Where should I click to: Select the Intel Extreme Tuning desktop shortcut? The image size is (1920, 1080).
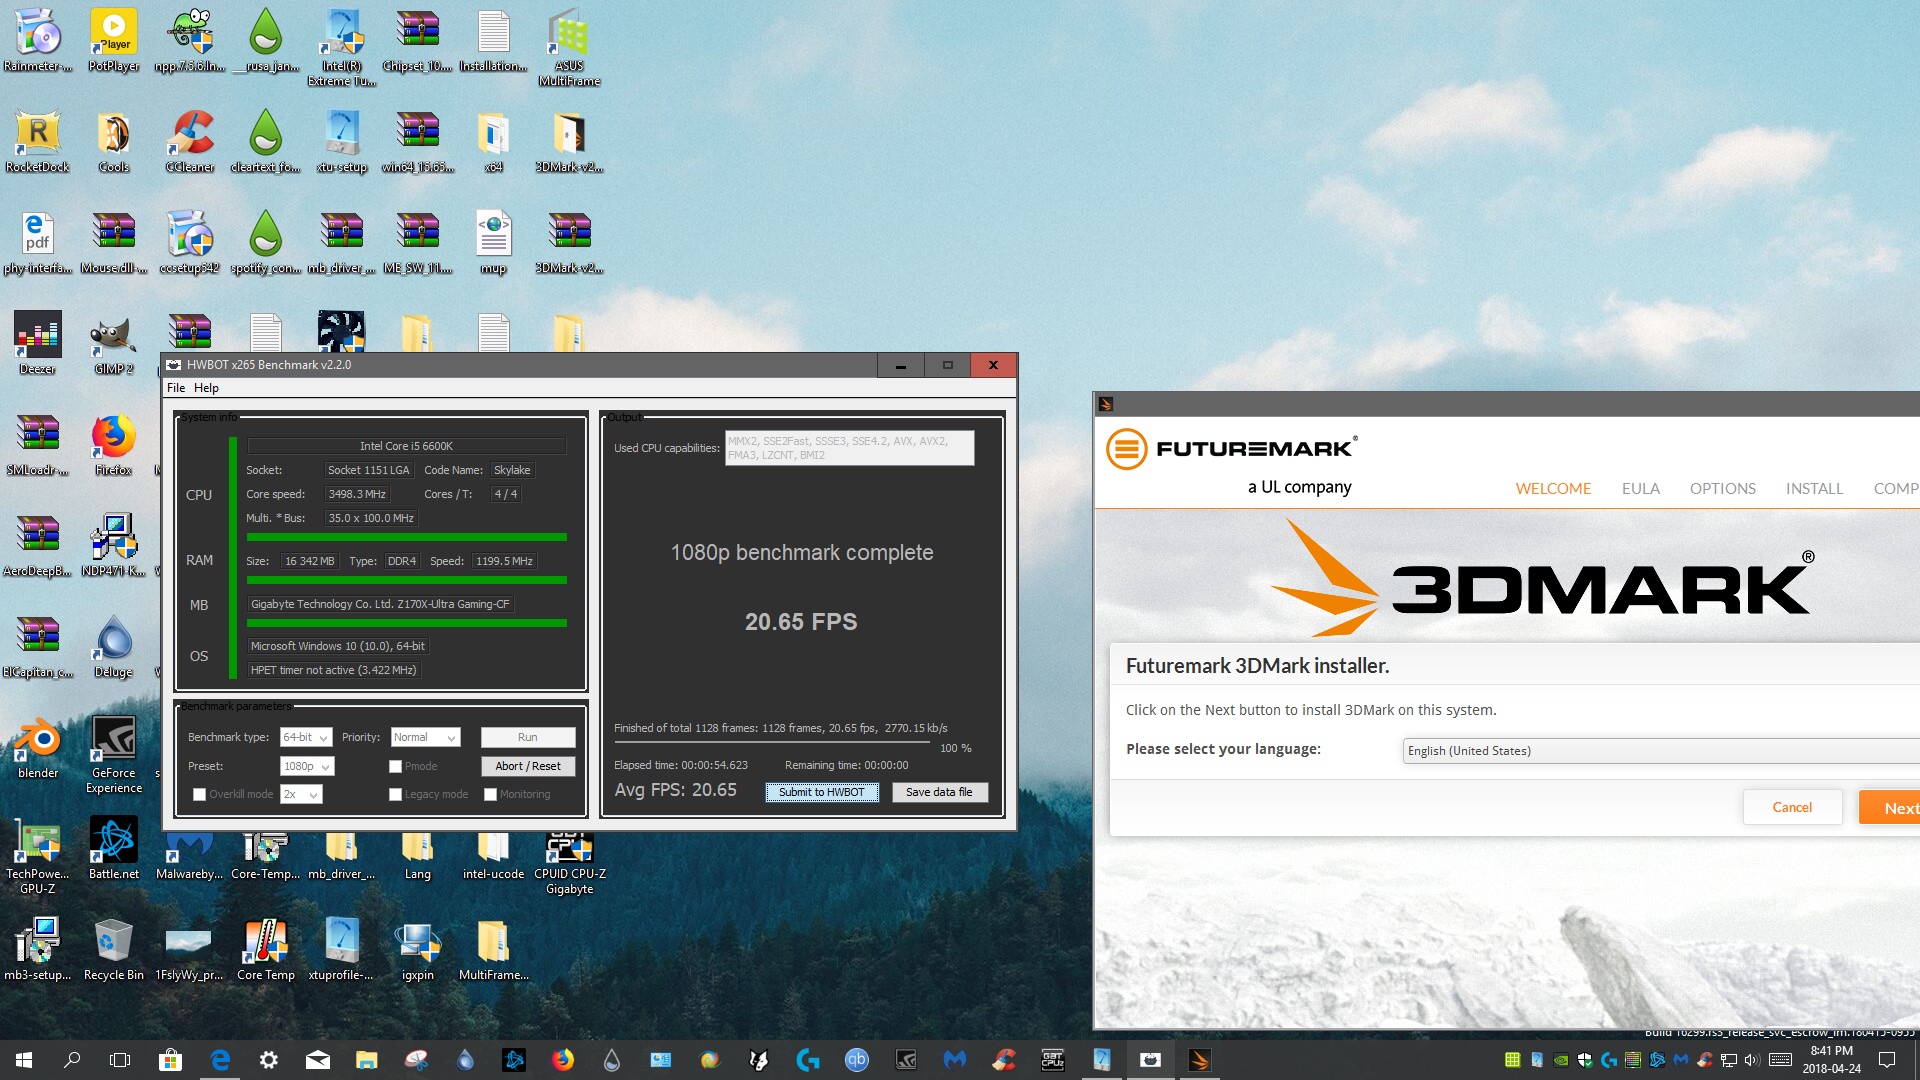[342, 48]
